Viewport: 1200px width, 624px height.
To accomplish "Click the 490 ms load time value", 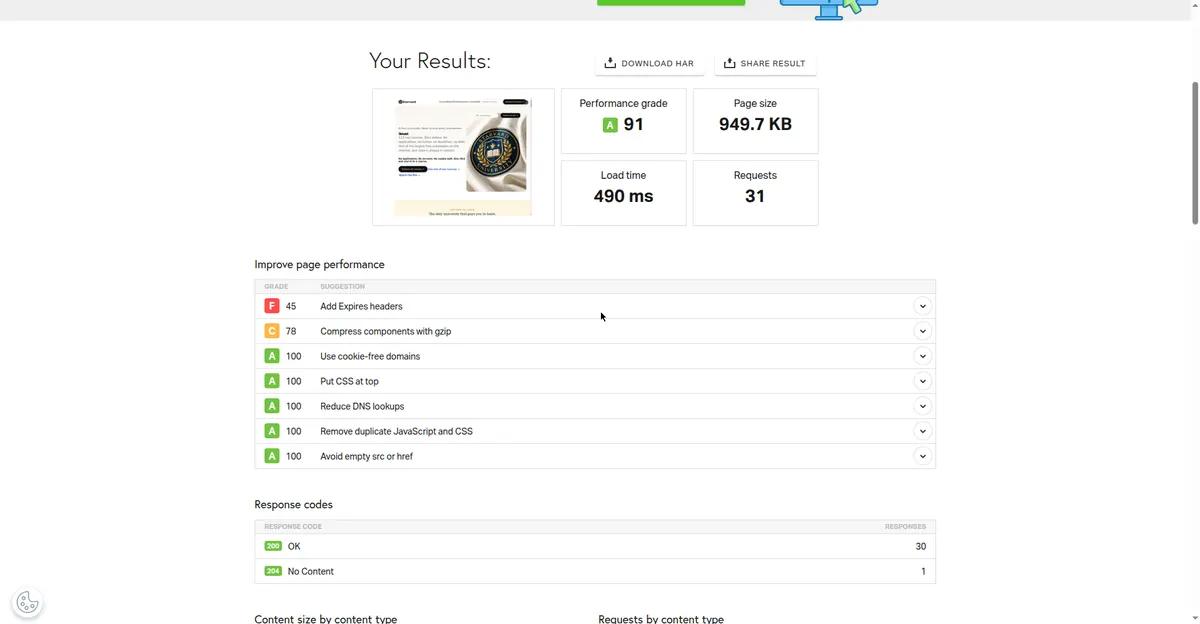I will (623, 196).
